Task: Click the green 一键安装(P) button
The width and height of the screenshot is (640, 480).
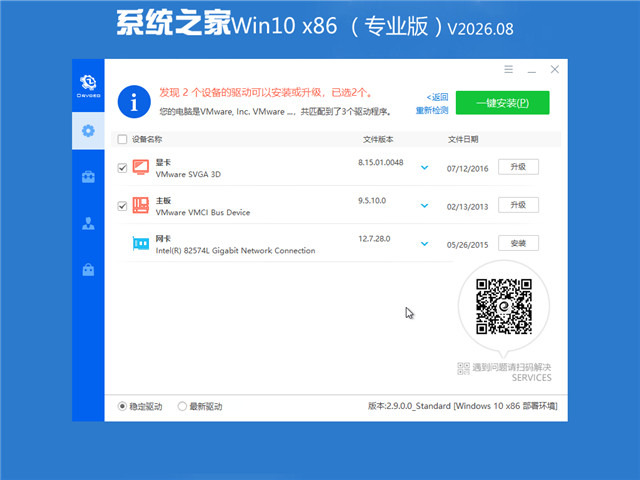Action: point(502,102)
